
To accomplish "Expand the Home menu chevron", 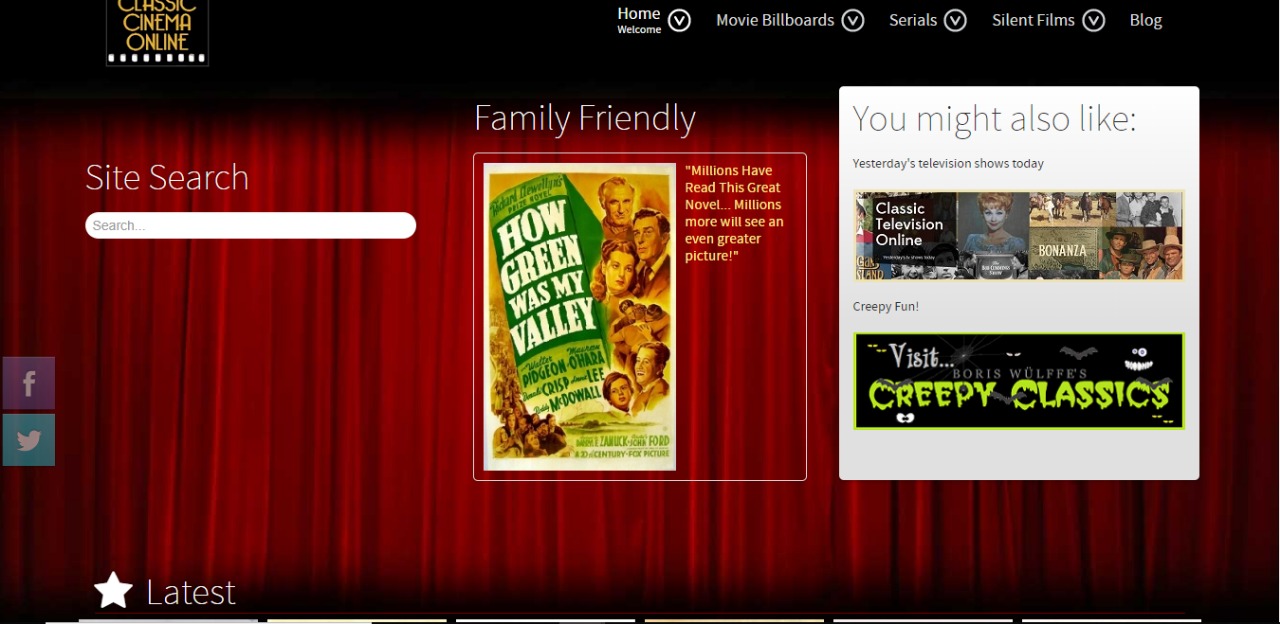I will tap(679, 20).
